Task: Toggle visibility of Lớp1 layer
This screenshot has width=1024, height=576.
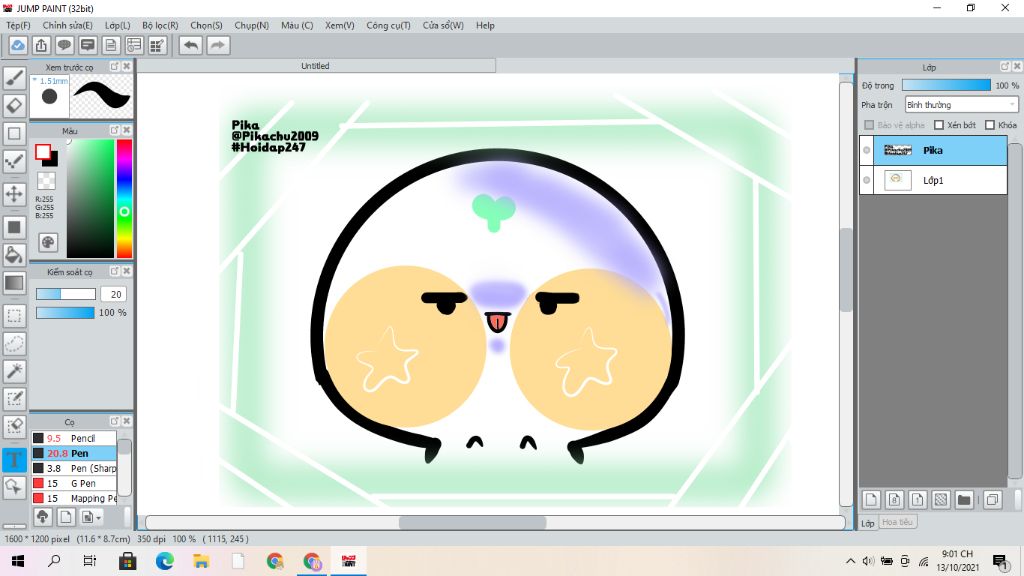Action: [867, 180]
